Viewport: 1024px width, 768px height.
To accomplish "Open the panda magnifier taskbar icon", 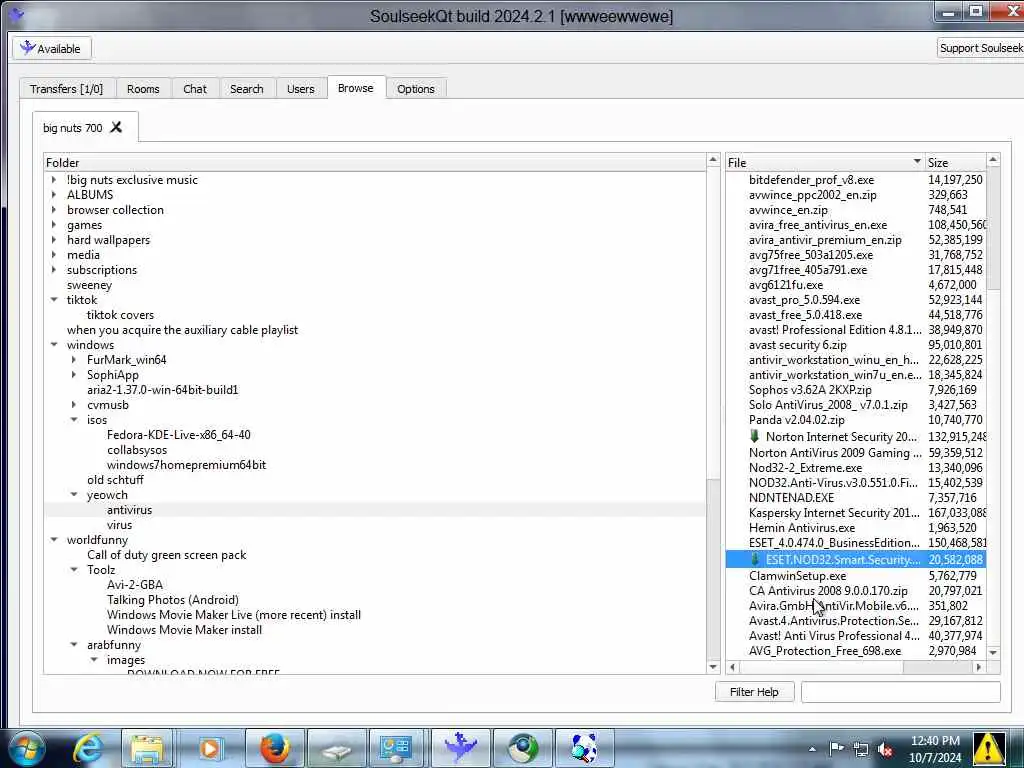I will click(583, 748).
